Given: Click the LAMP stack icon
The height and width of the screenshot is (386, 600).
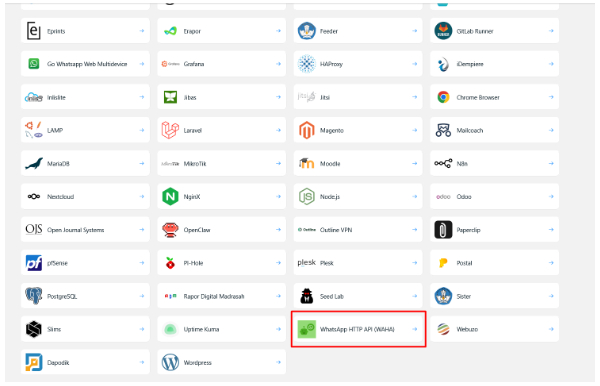Looking at the screenshot, I should [34, 130].
